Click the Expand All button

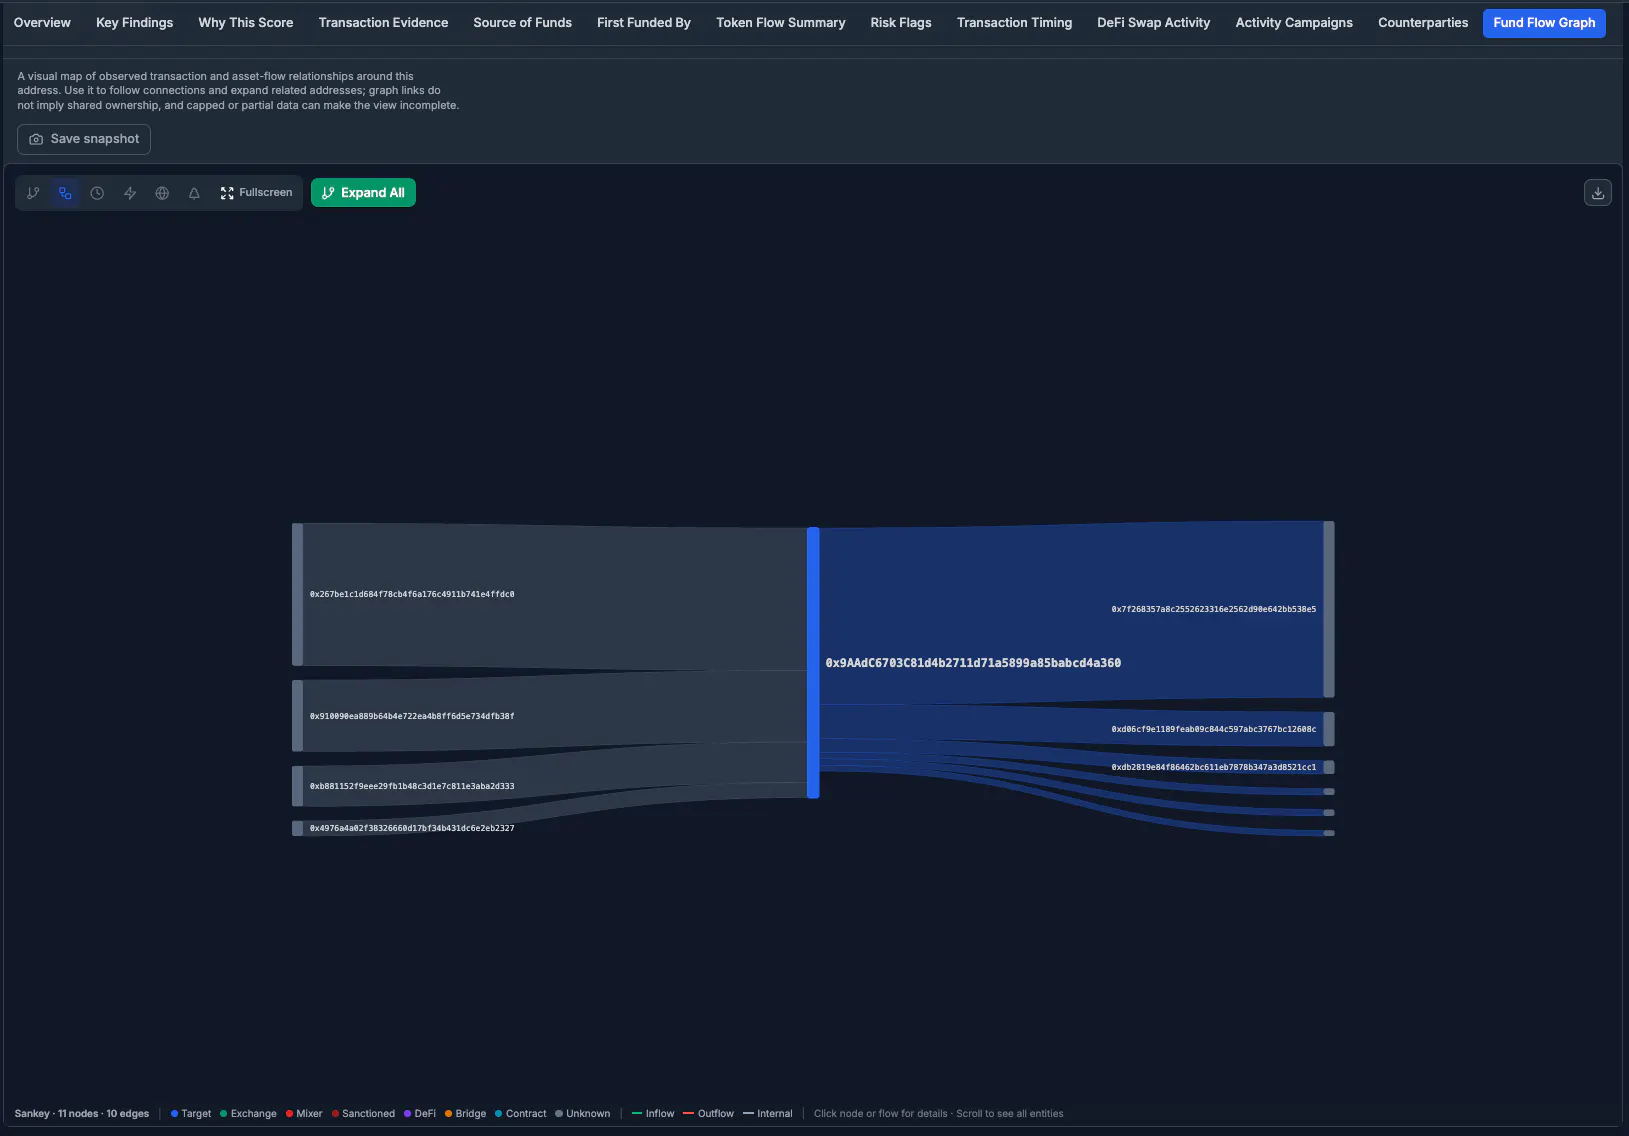[x=363, y=193]
